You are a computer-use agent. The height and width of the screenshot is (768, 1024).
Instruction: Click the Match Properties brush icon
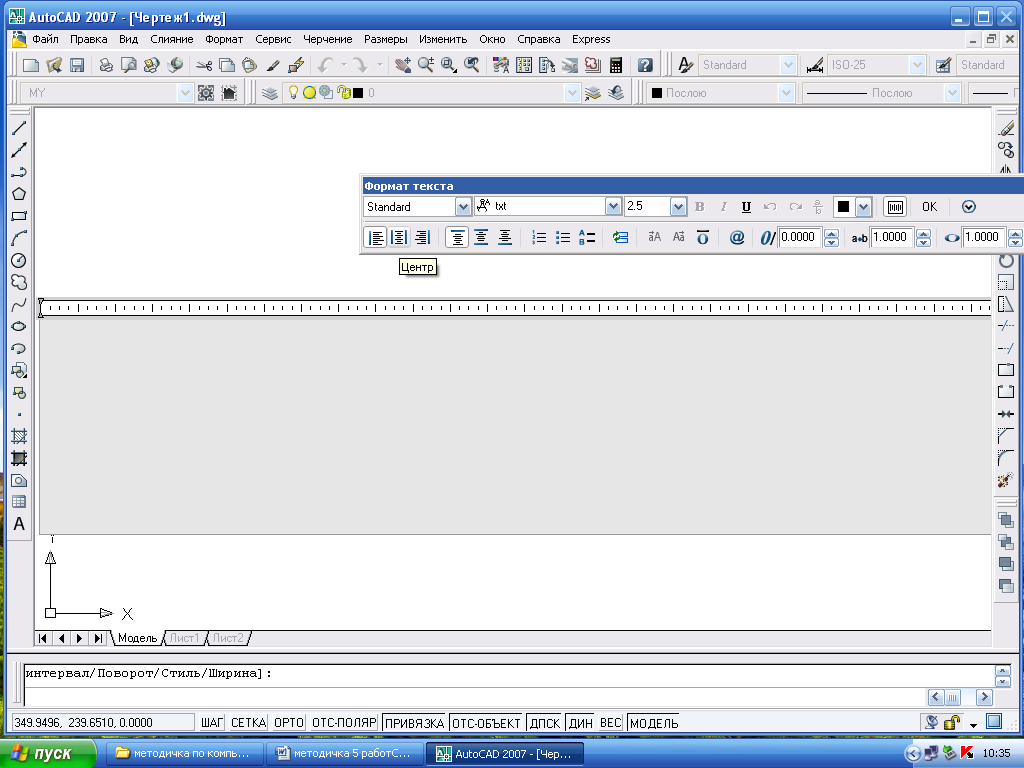(273, 65)
